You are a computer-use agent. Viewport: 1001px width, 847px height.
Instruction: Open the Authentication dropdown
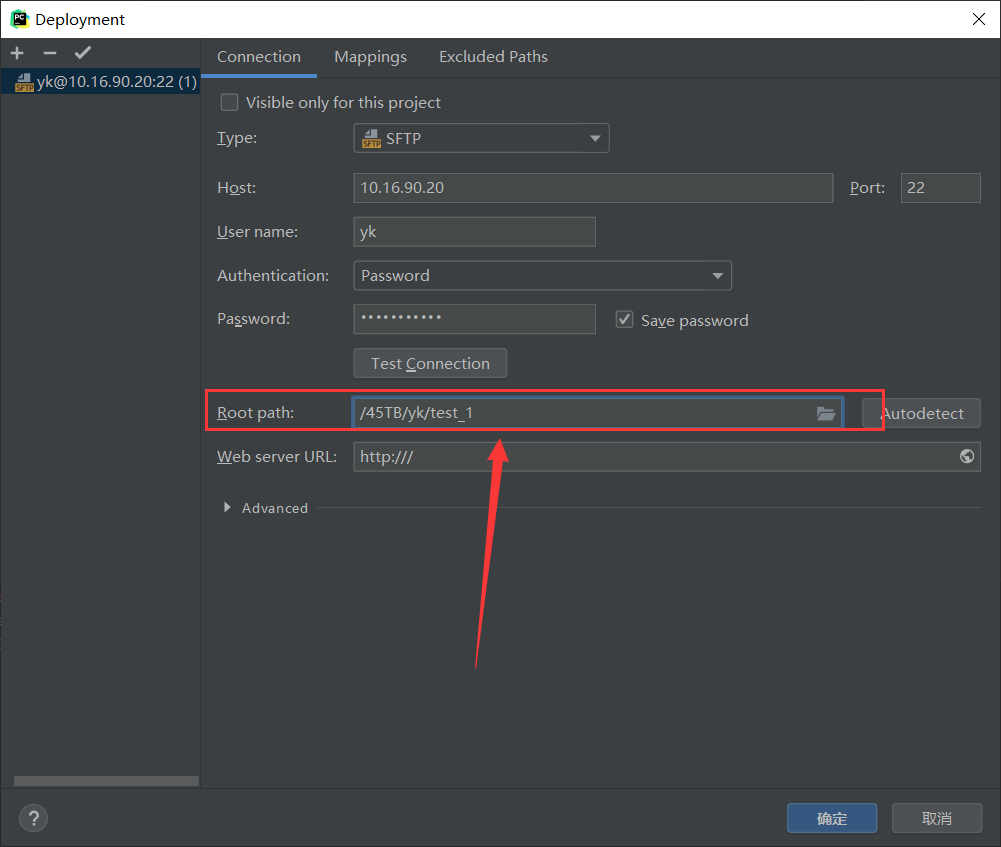pos(542,275)
